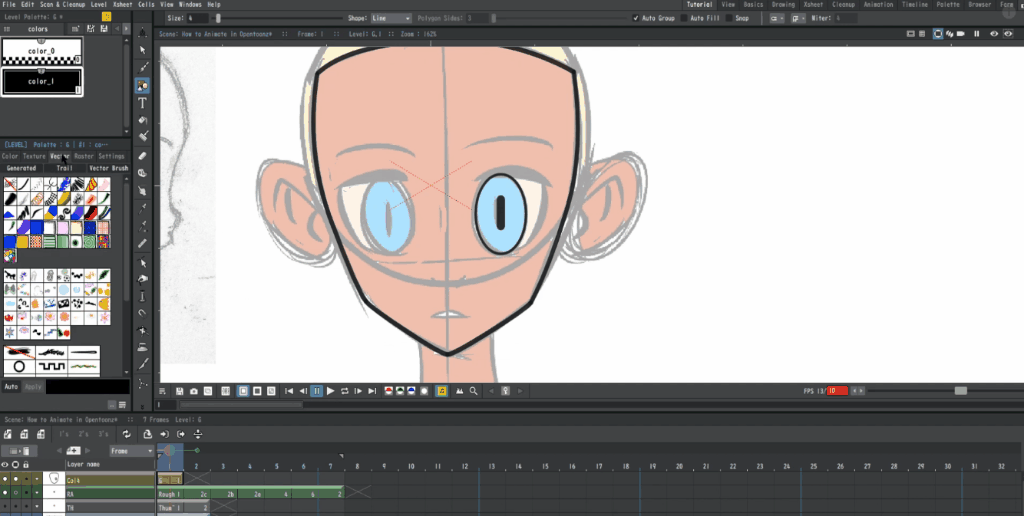Select the Skeleton tool at toolbar bottom
The width and height of the screenshot is (1024, 516).
pyautogui.click(x=142, y=383)
